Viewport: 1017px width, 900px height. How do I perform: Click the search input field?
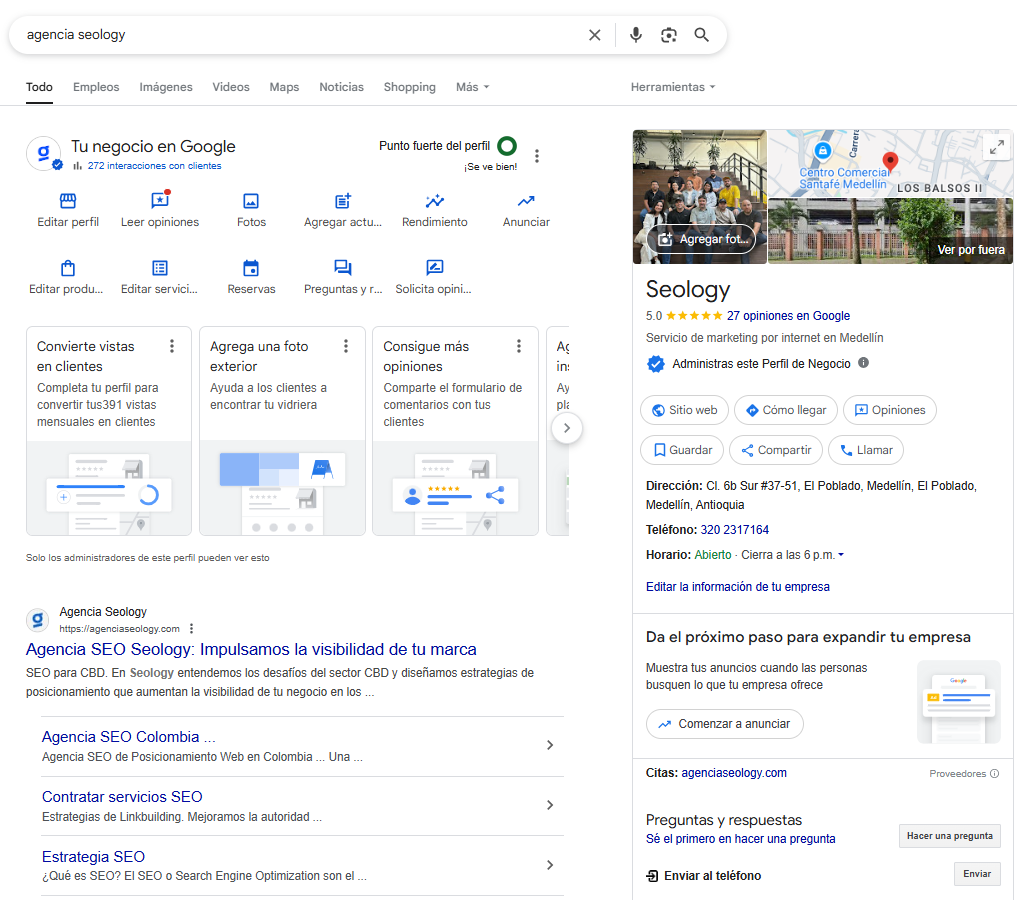pos(300,35)
